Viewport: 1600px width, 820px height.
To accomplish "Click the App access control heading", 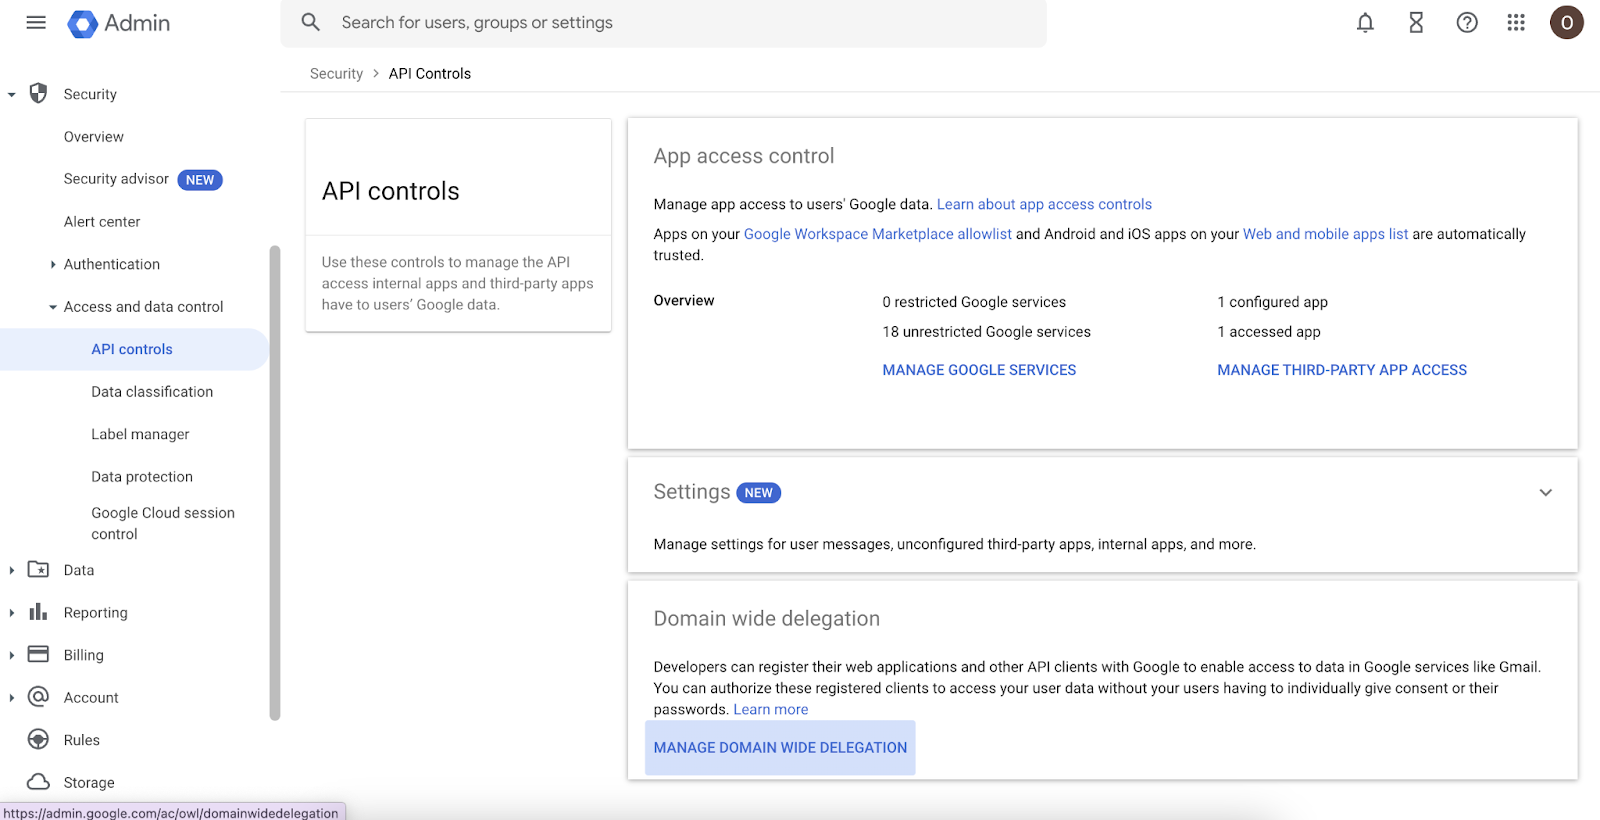I will click(744, 156).
